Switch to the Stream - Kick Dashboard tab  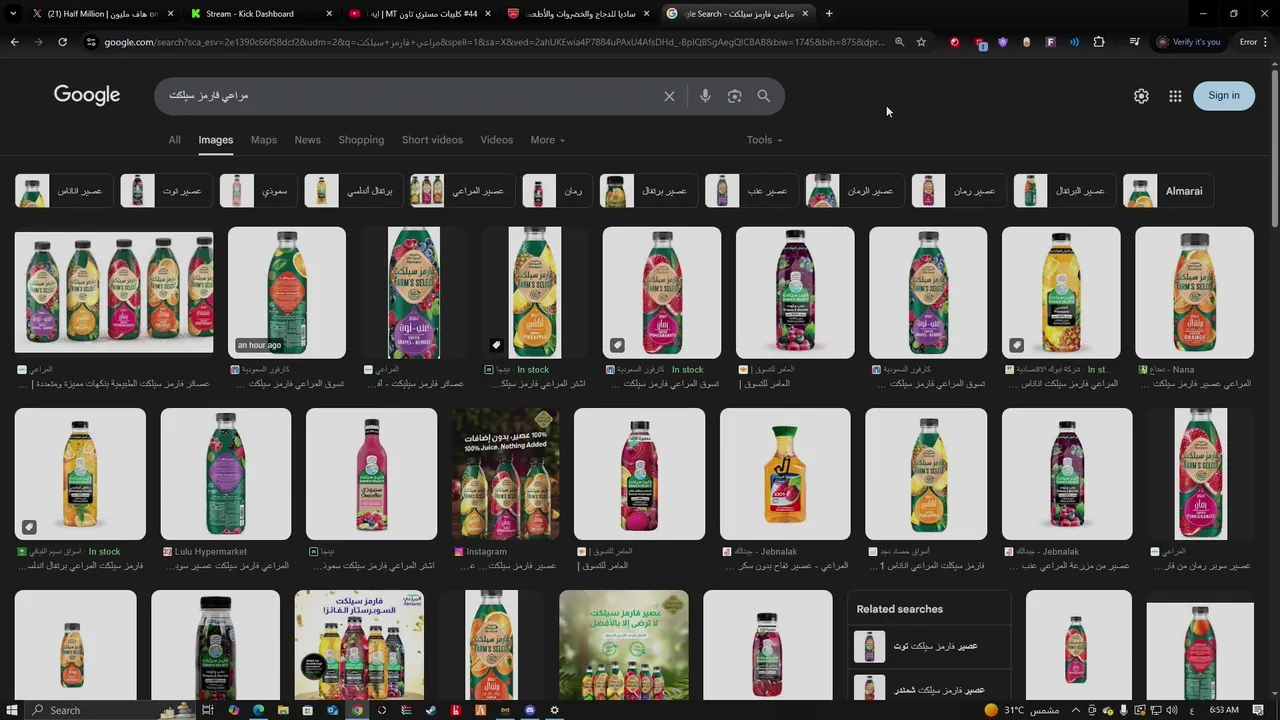coord(262,14)
